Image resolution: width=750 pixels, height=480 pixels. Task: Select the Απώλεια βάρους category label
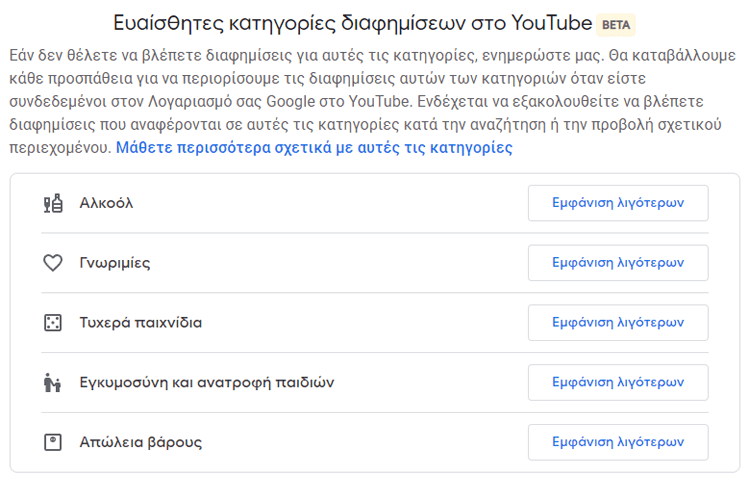(141, 442)
